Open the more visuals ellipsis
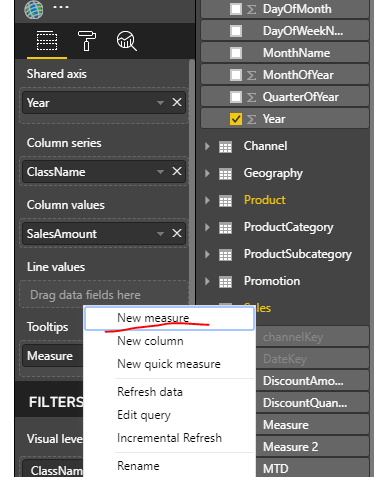 61,7
